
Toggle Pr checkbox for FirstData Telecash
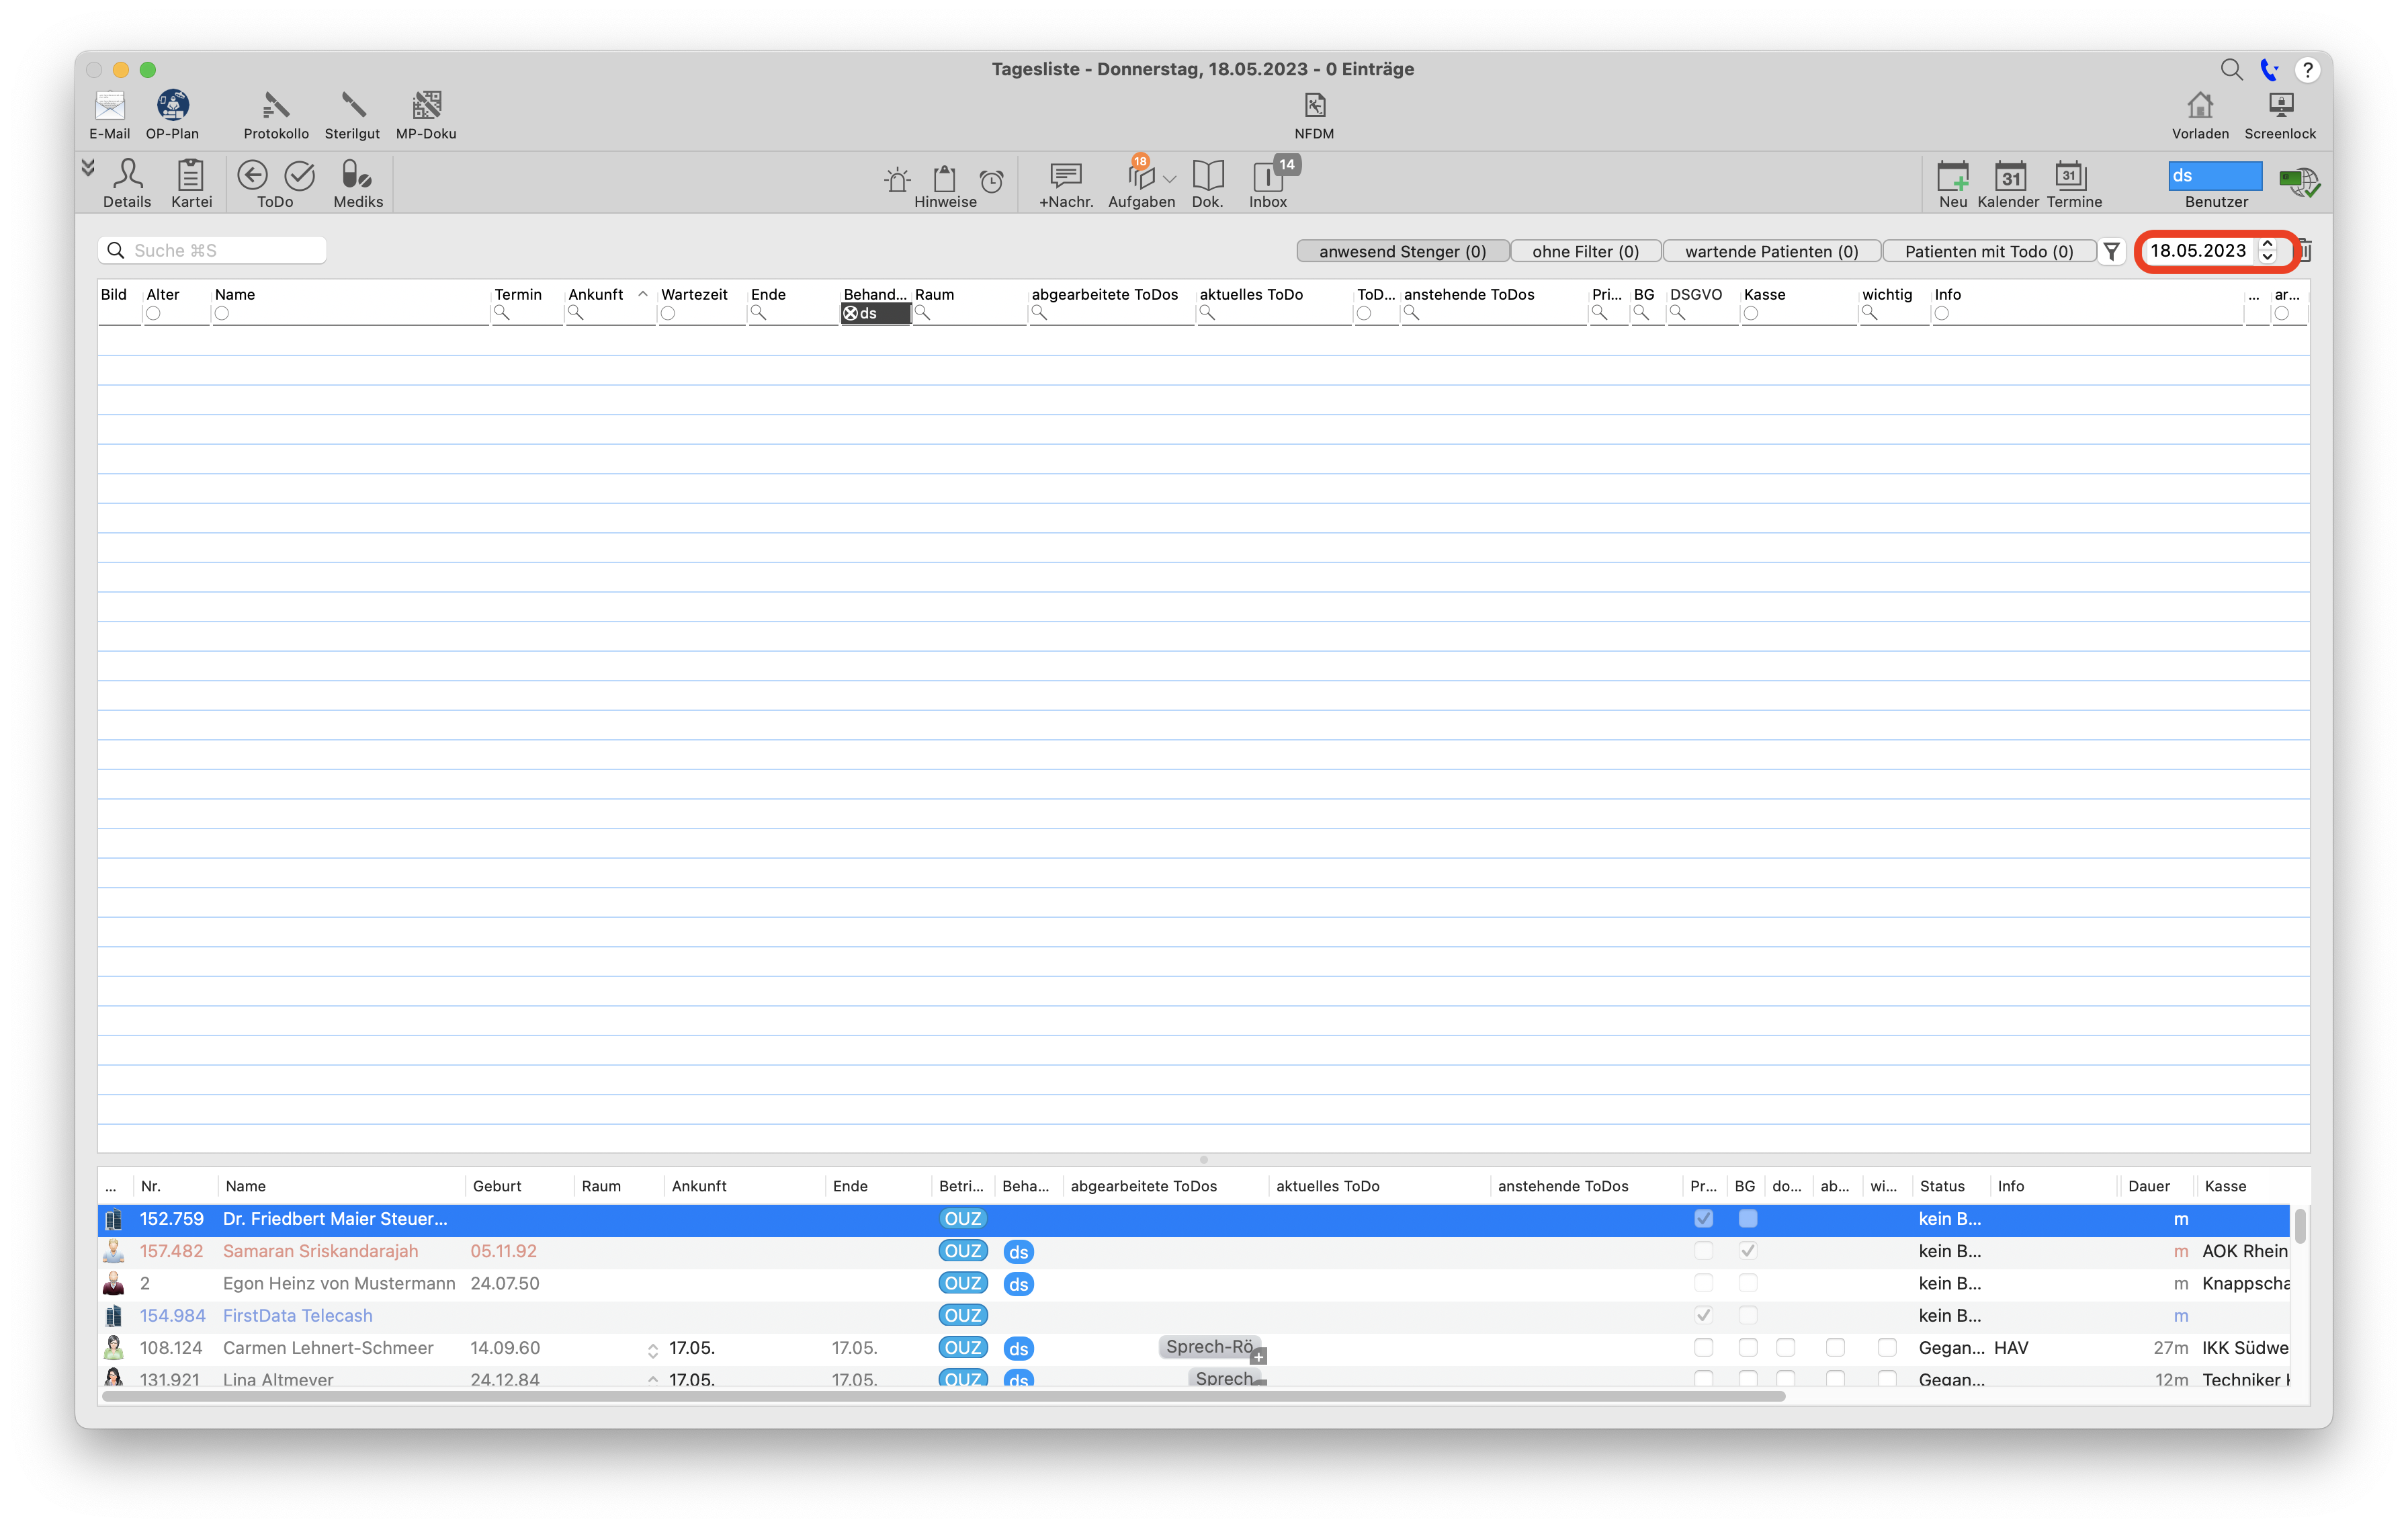(x=1703, y=1315)
